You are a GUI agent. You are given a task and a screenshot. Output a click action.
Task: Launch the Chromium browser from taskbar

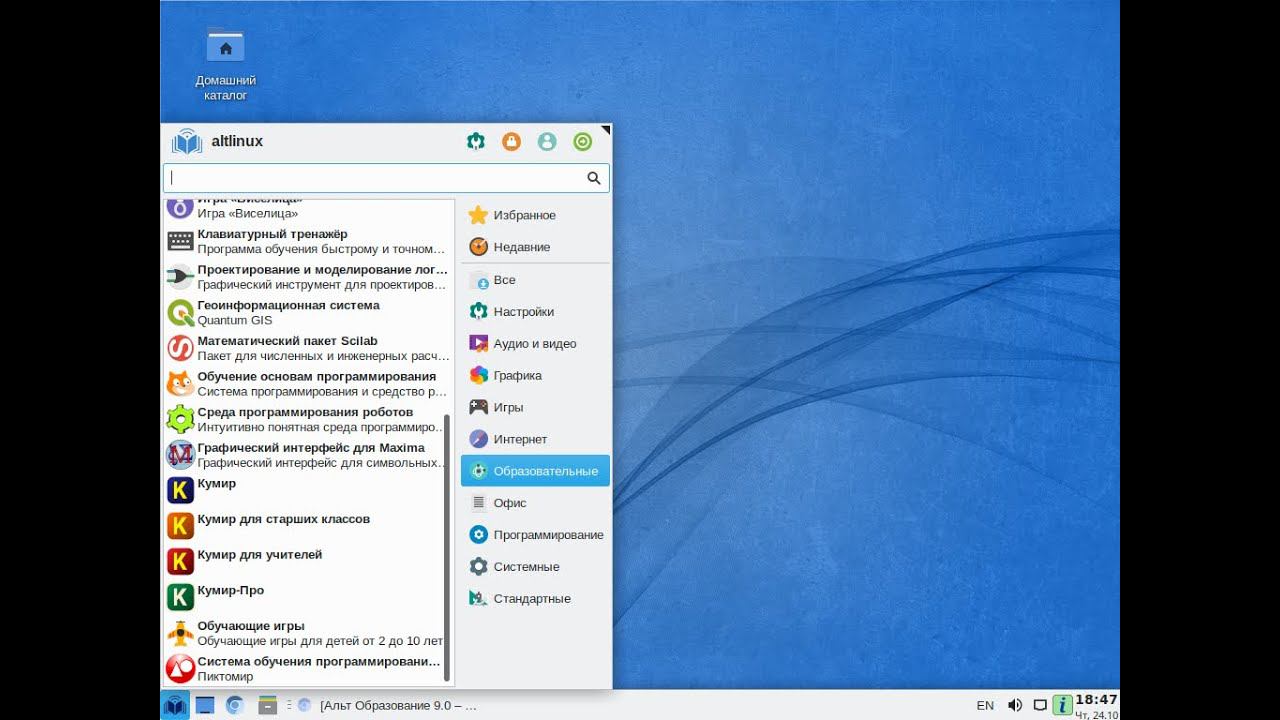[x=235, y=705]
